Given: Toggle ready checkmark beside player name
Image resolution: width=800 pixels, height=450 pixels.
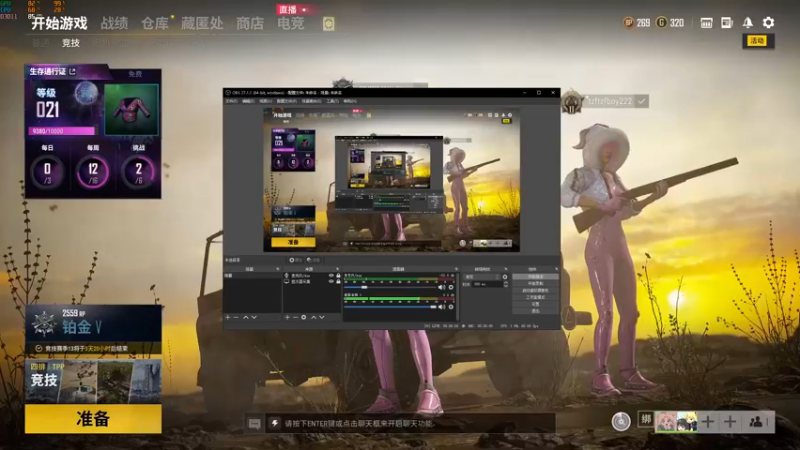Looking at the screenshot, I should 641,101.
